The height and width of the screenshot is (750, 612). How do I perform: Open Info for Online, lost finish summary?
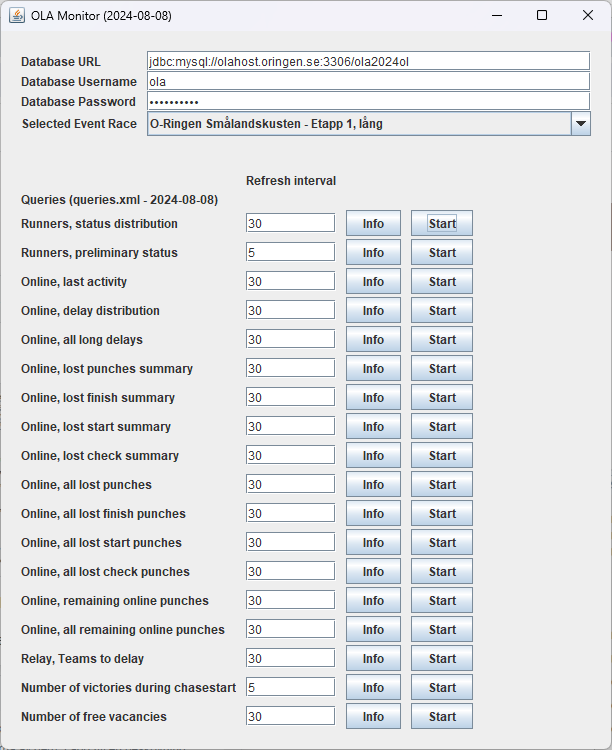pos(373,397)
